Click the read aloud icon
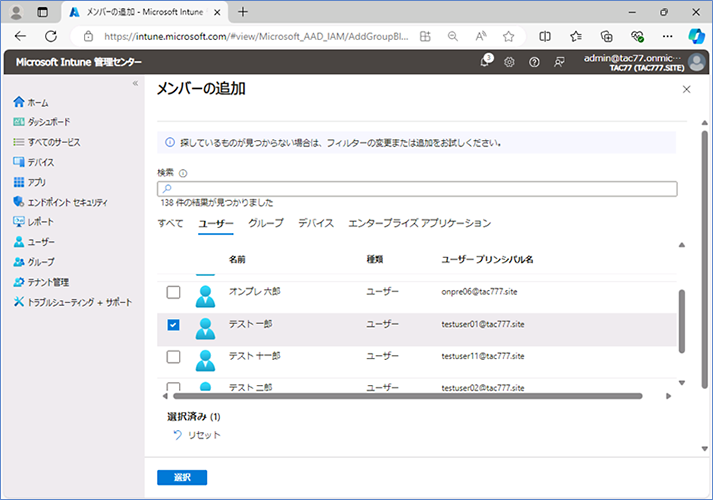 481,36
